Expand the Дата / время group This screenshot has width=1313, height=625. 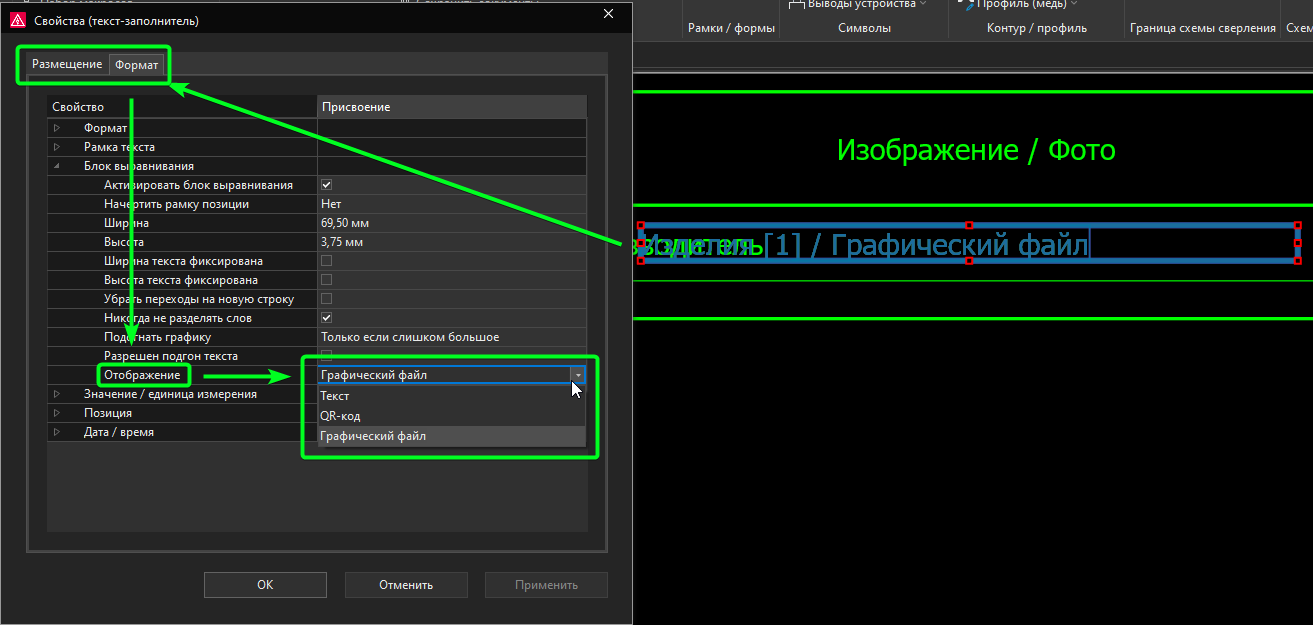click(57, 432)
